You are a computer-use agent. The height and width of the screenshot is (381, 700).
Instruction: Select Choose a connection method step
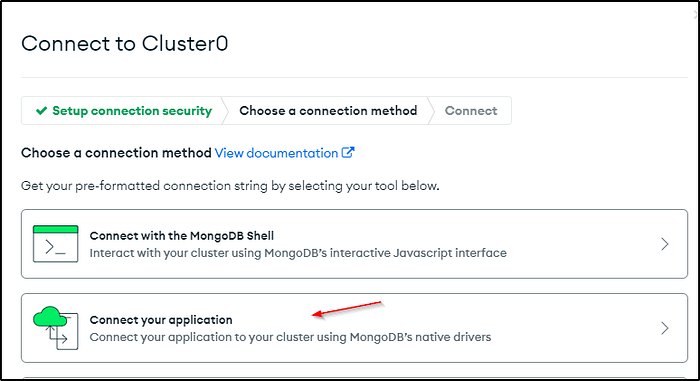tap(328, 111)
